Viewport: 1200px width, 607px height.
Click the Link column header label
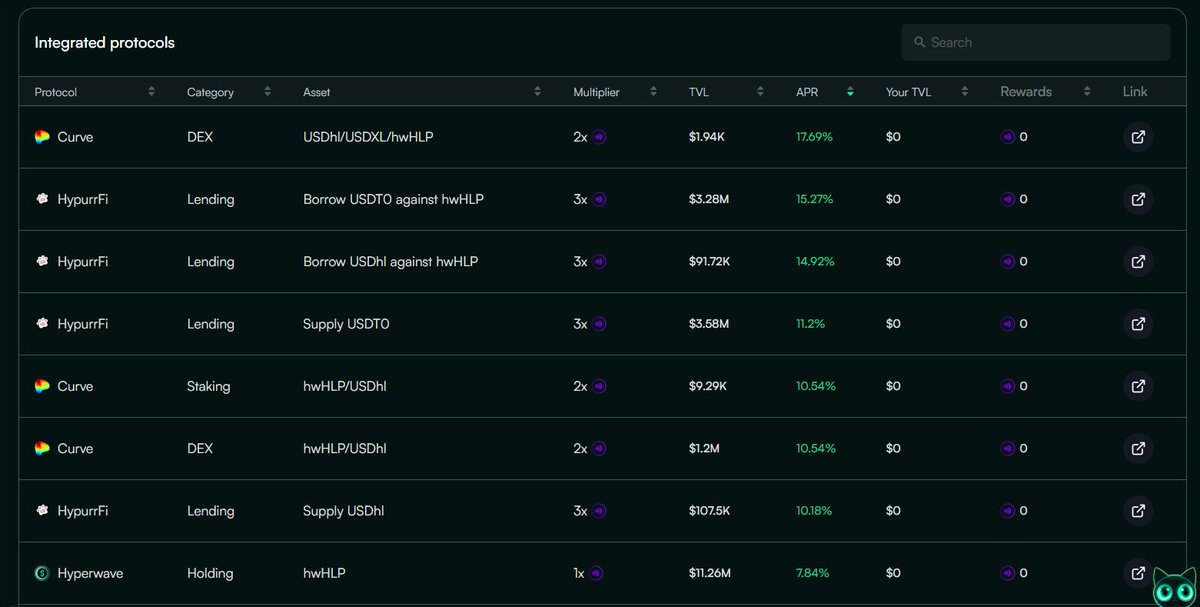tap(1135, 92)
